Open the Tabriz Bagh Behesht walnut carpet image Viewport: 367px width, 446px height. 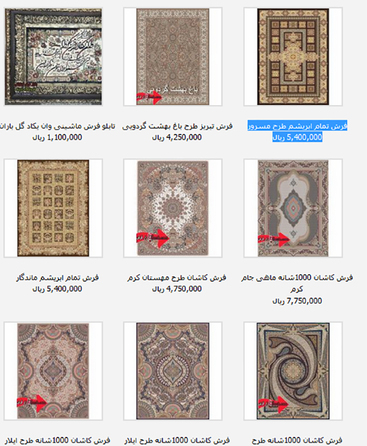pos(173,57)
